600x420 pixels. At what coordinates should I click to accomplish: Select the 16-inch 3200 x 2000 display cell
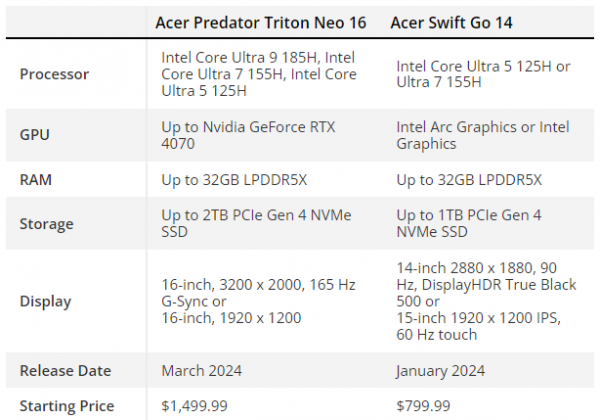coord(258,301)
